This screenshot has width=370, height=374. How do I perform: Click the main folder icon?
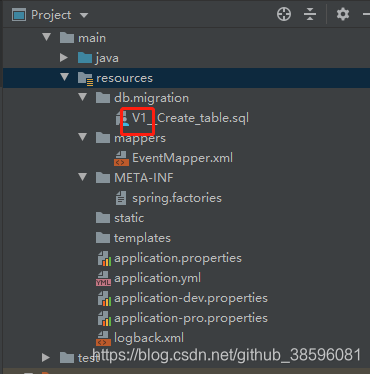67,38
